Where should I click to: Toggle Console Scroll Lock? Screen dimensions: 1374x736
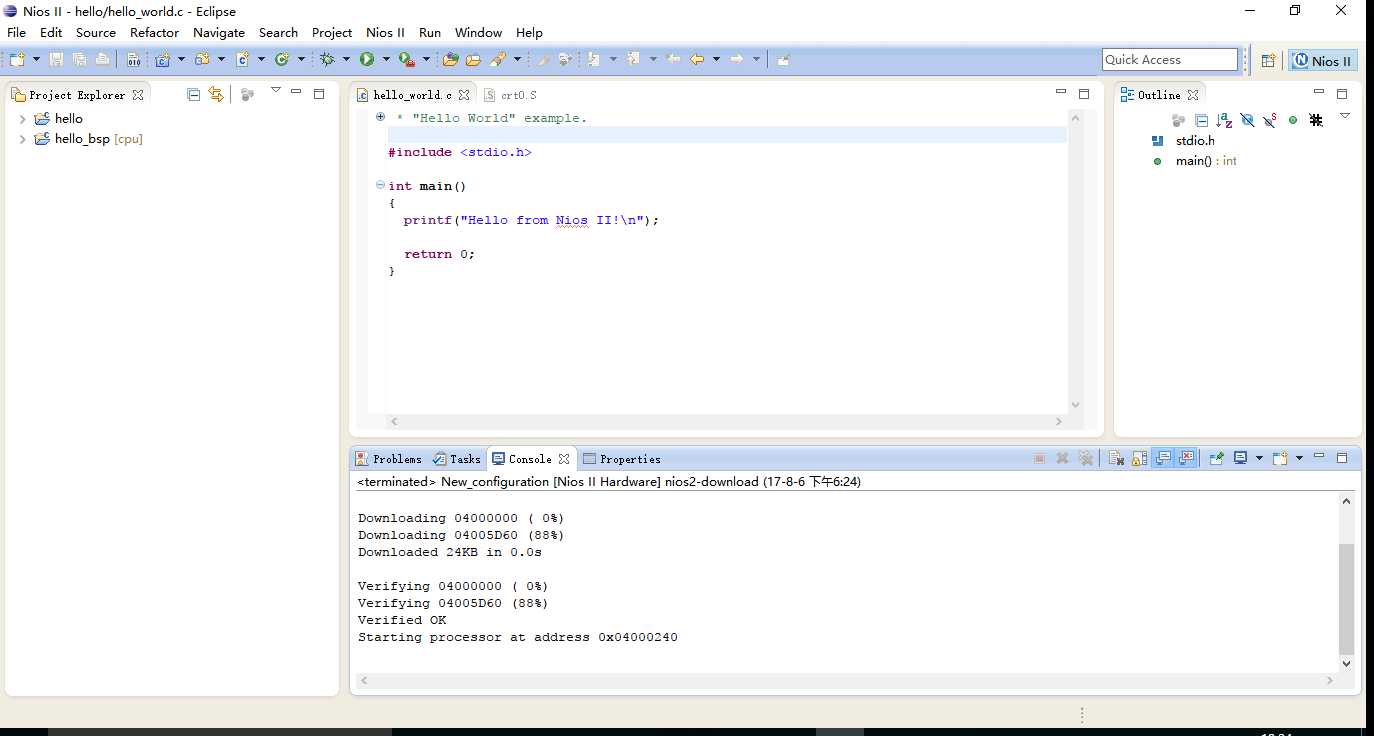point(1139,458)
